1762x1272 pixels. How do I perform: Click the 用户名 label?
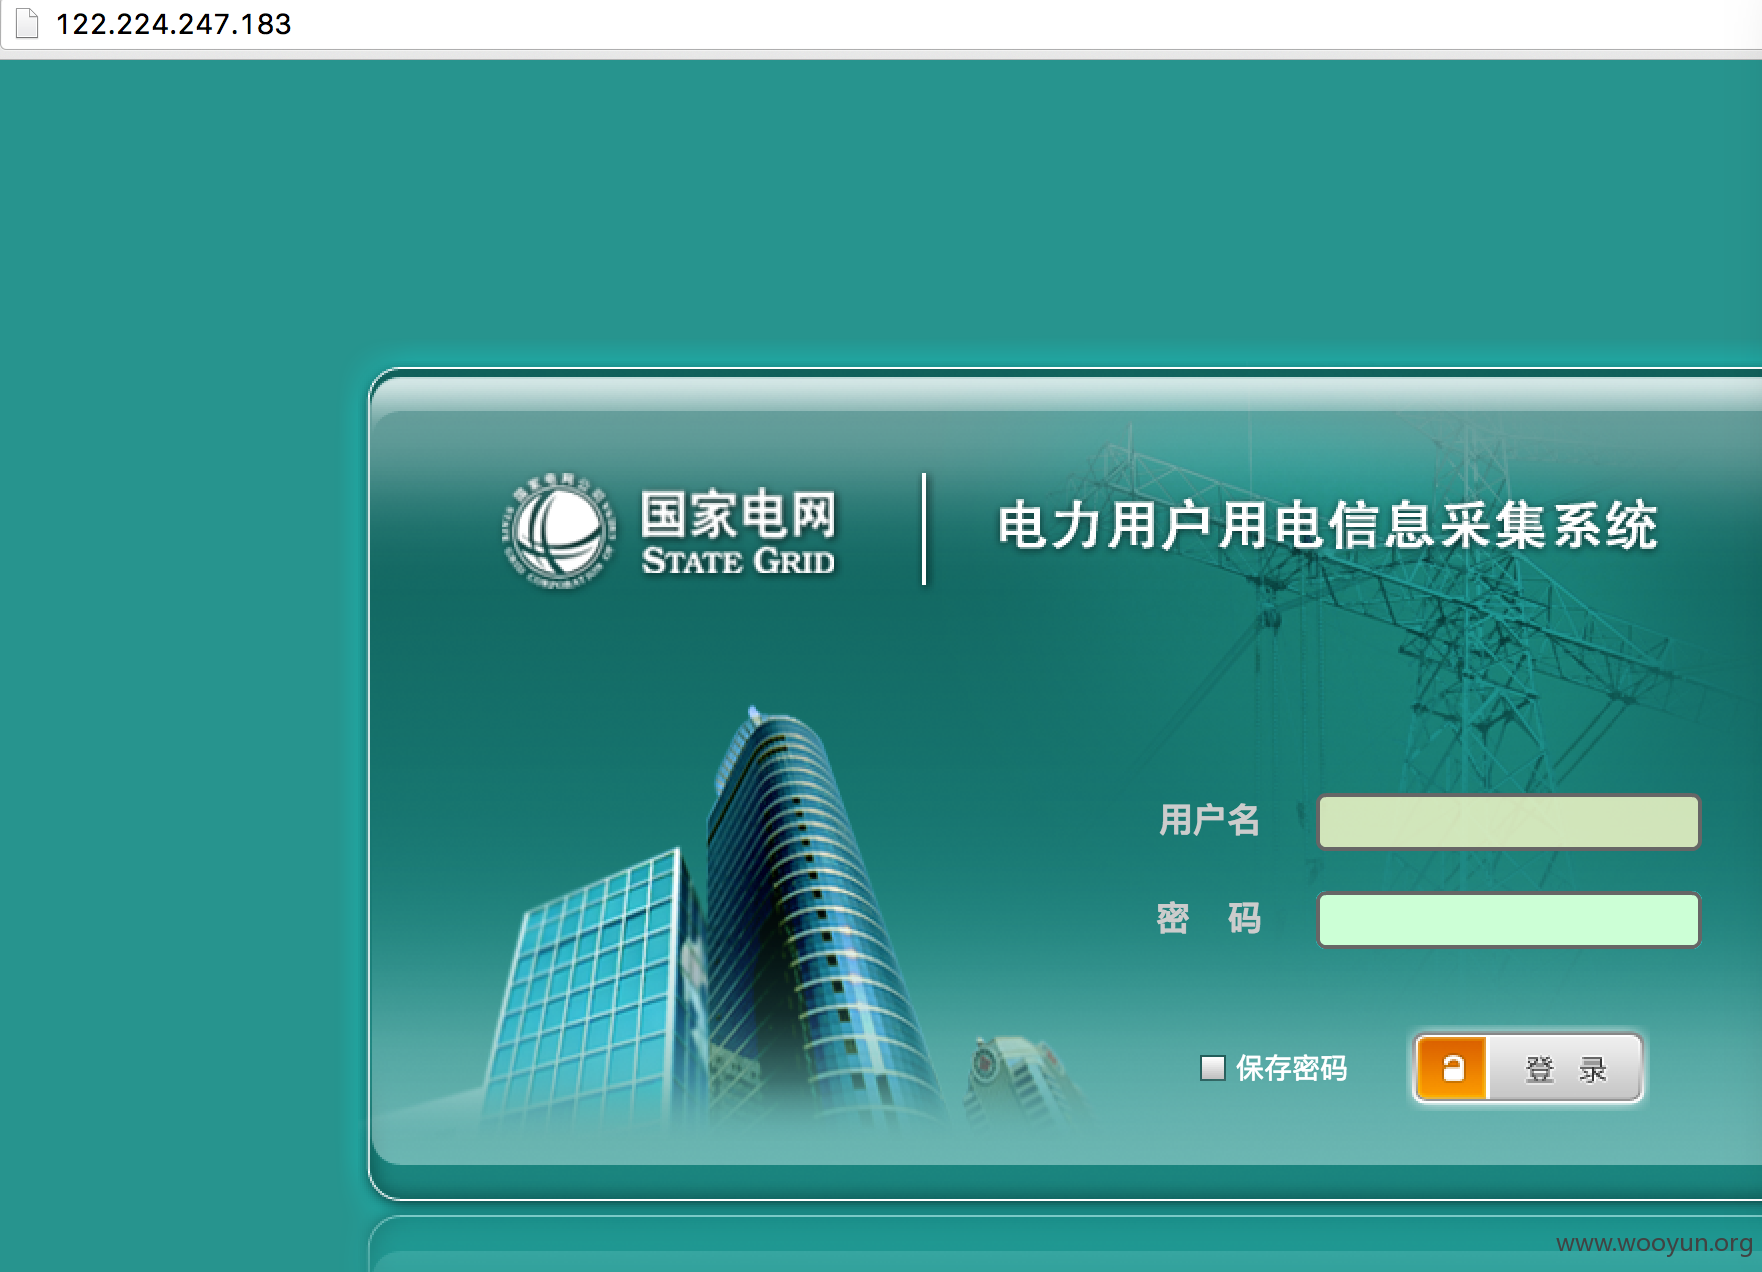(1209, 820)
